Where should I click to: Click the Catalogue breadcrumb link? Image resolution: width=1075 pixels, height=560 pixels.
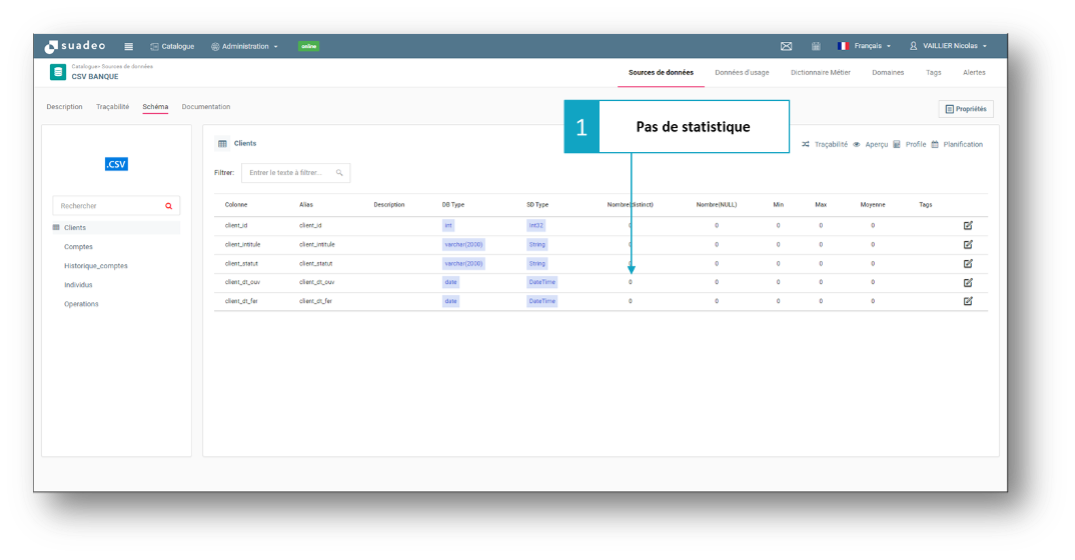(84, 66)
